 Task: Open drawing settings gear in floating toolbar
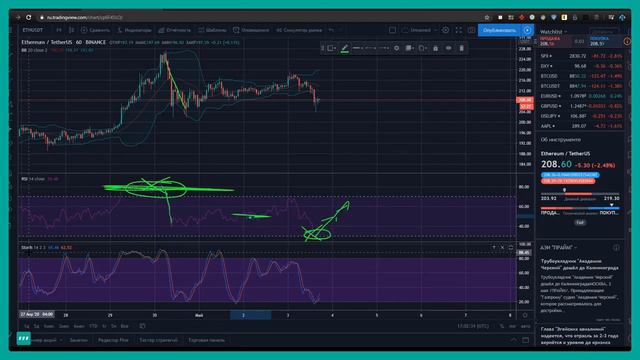[x=396, y=48]
